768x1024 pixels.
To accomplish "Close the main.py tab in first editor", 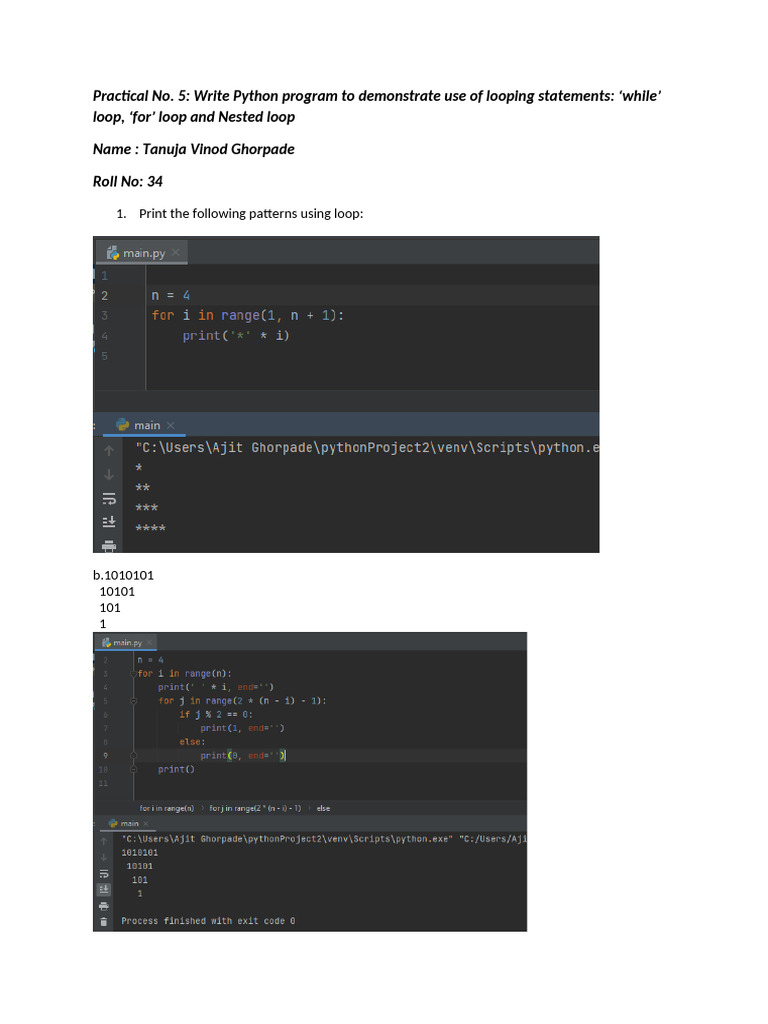I will (x=176, y=253).
